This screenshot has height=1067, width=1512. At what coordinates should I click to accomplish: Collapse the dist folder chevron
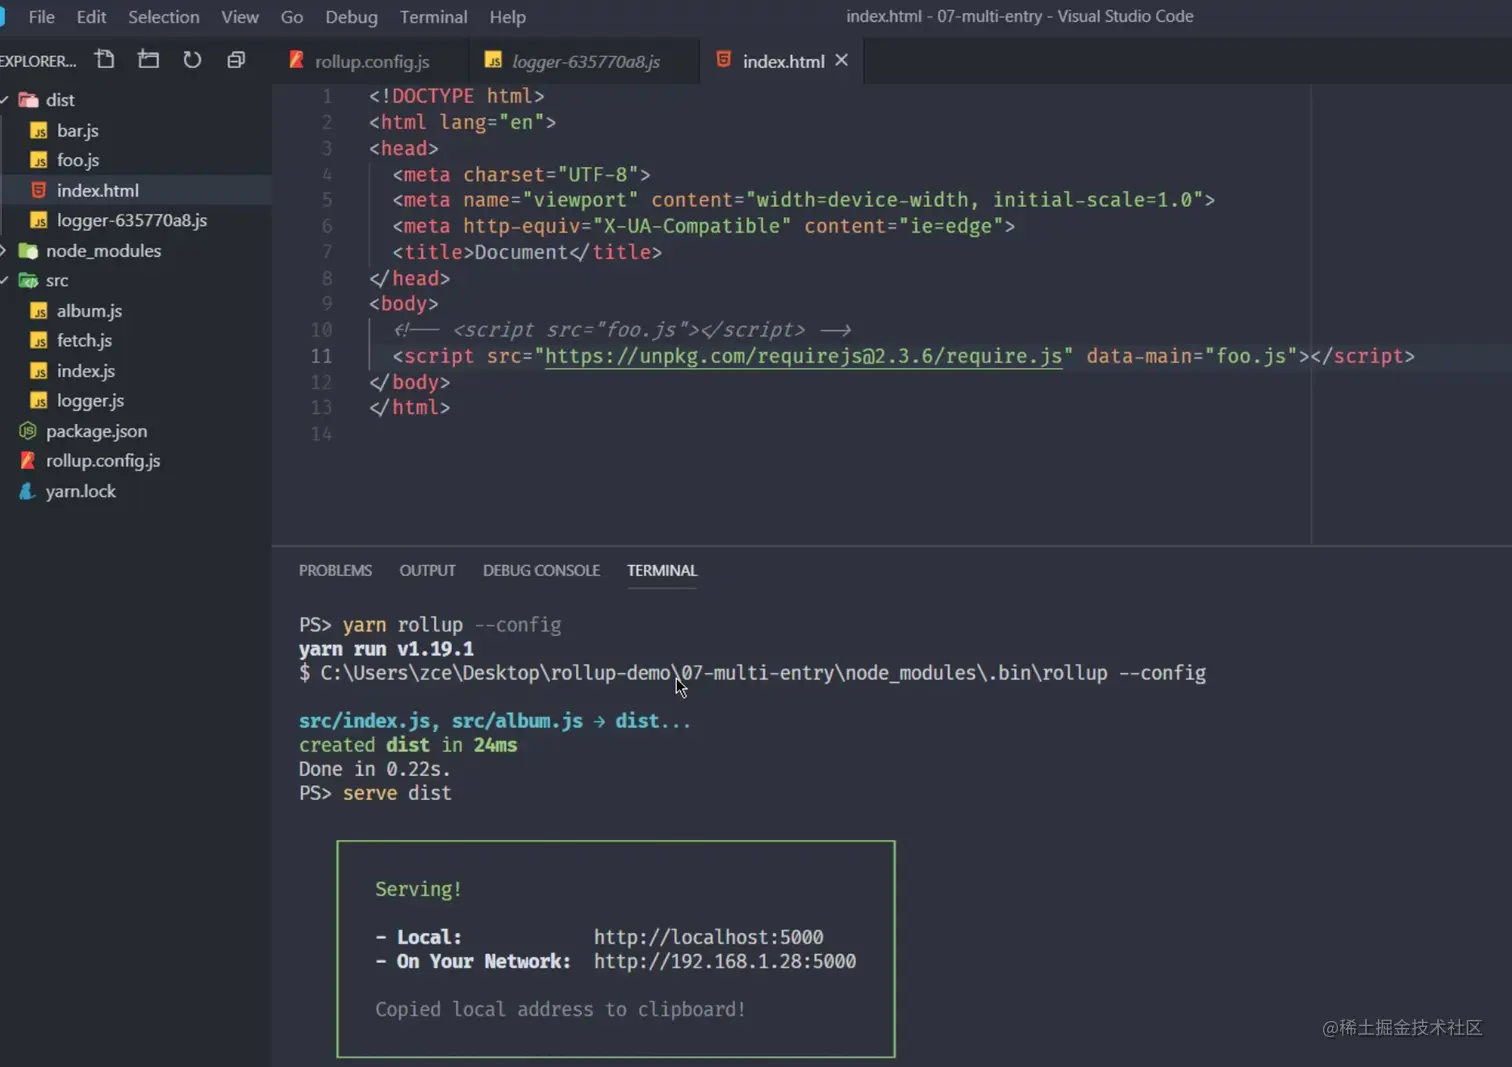tap(5, 100)
